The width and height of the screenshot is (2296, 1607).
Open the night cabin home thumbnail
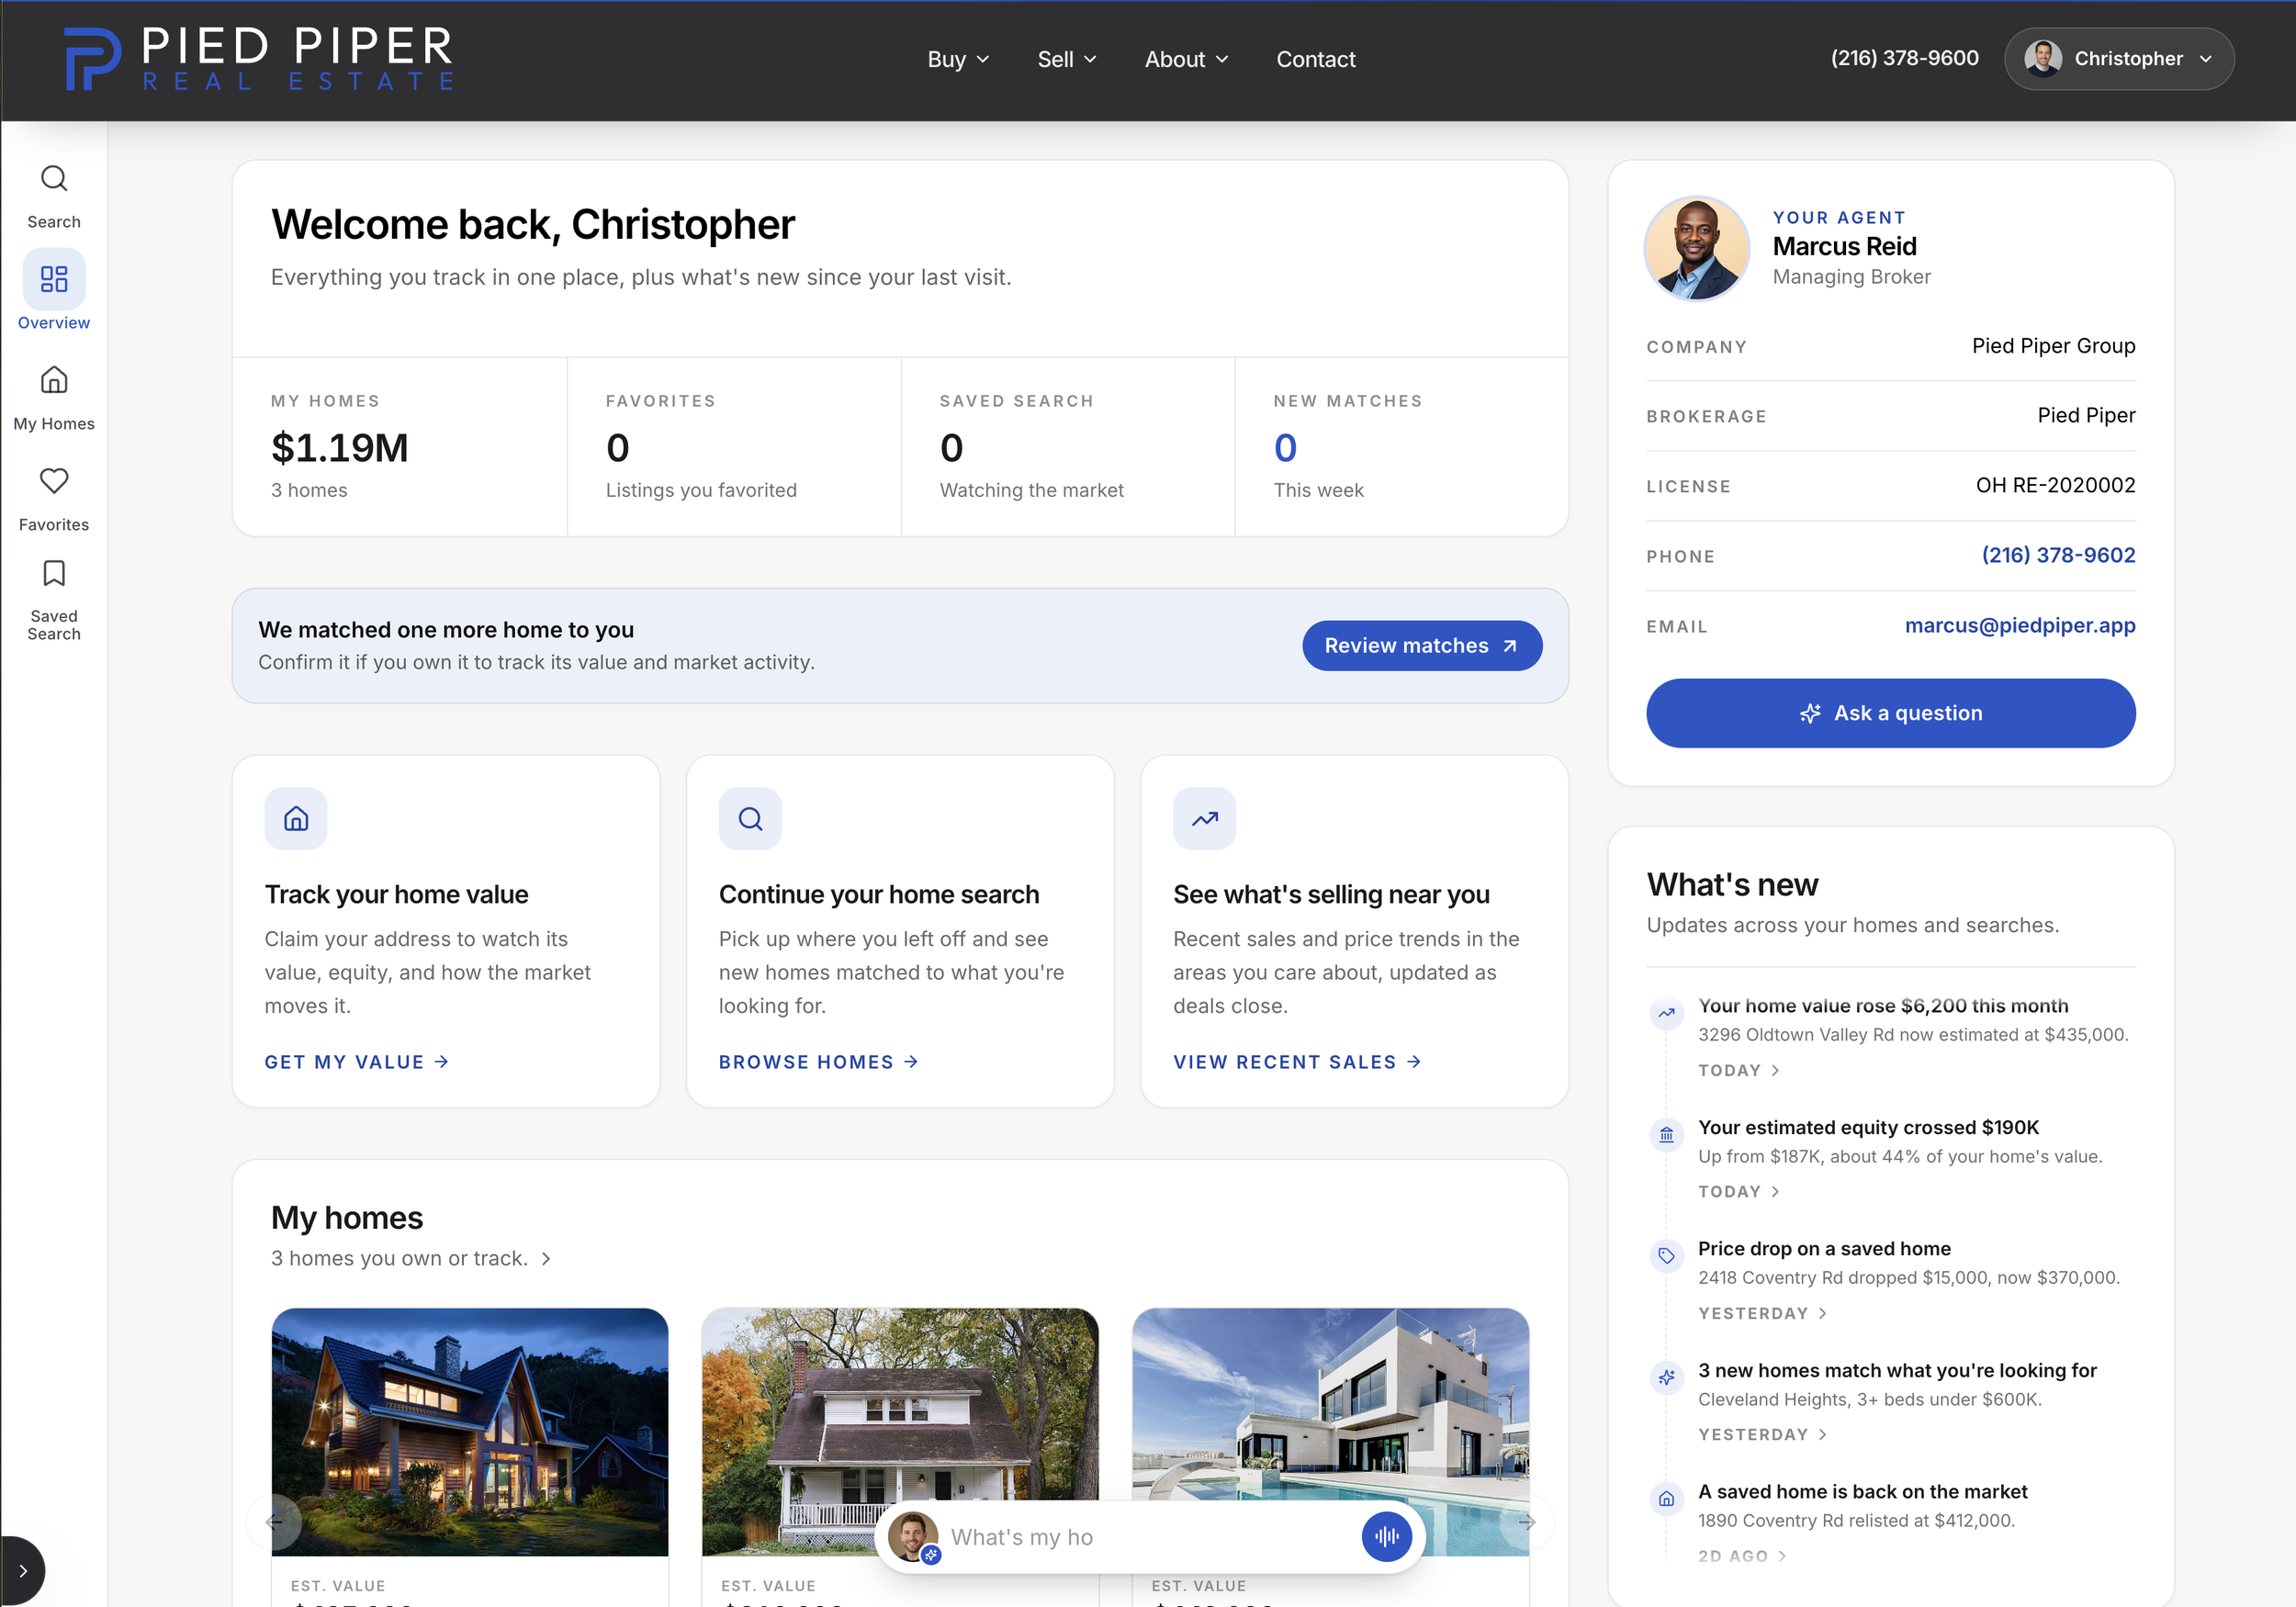(470, 1432)
